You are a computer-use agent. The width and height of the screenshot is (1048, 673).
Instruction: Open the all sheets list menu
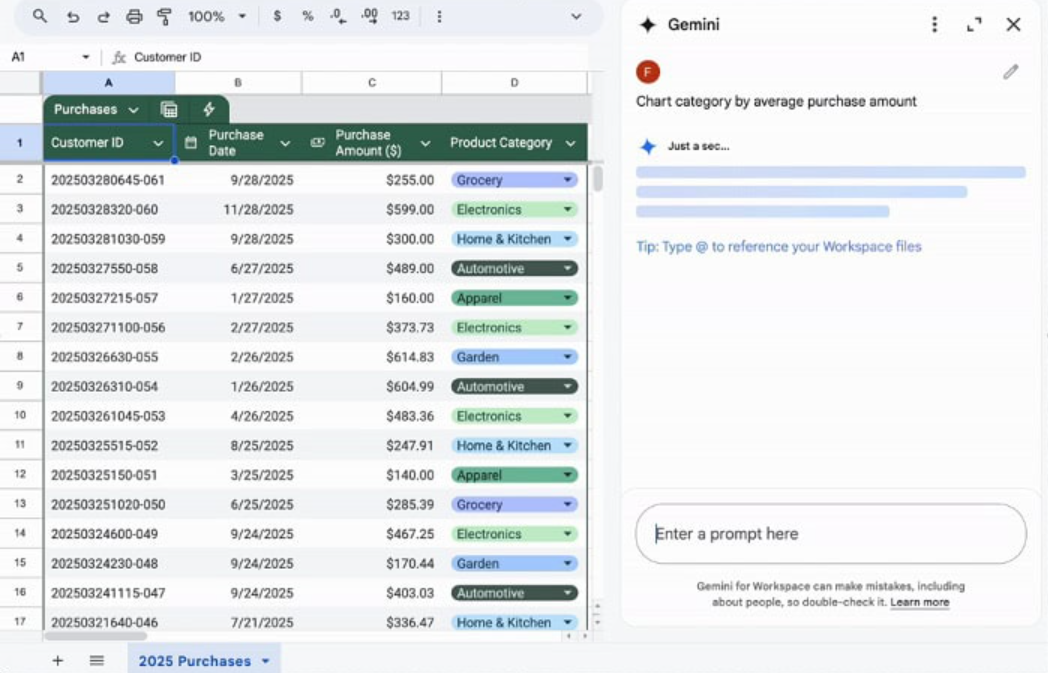coord(97,661)
